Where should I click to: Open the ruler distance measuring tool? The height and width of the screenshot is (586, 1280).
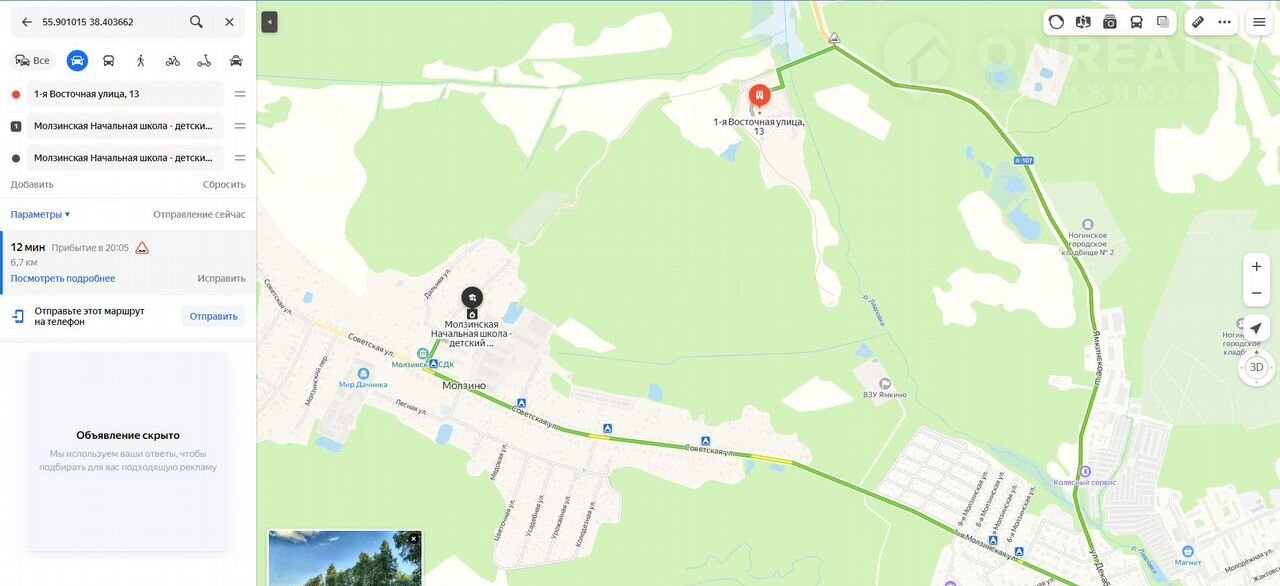[1198, 22]
